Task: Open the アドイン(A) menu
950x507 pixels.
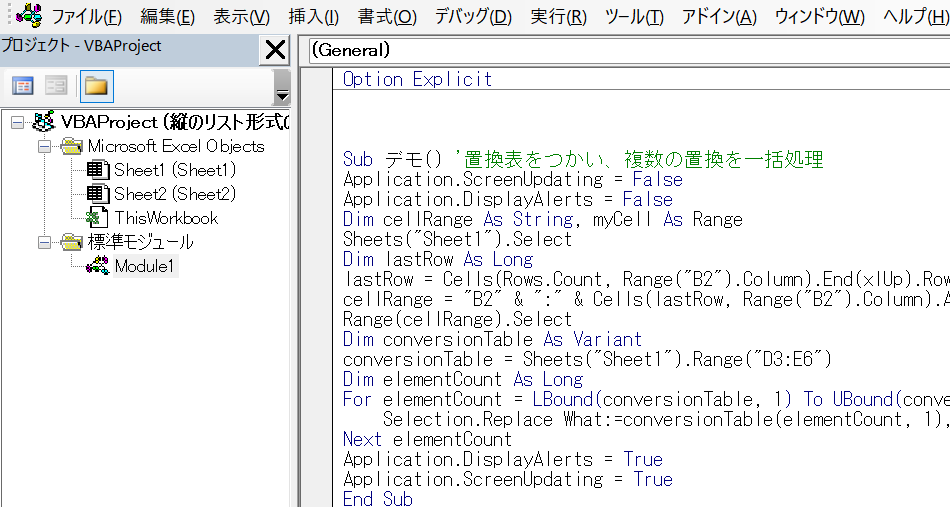Action: 719,16
